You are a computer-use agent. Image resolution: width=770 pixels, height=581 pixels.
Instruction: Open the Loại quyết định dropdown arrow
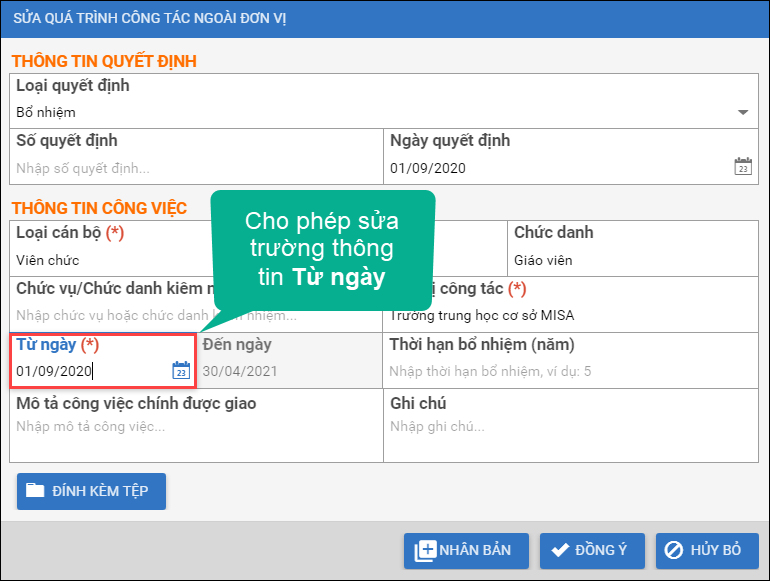[742, 112]
